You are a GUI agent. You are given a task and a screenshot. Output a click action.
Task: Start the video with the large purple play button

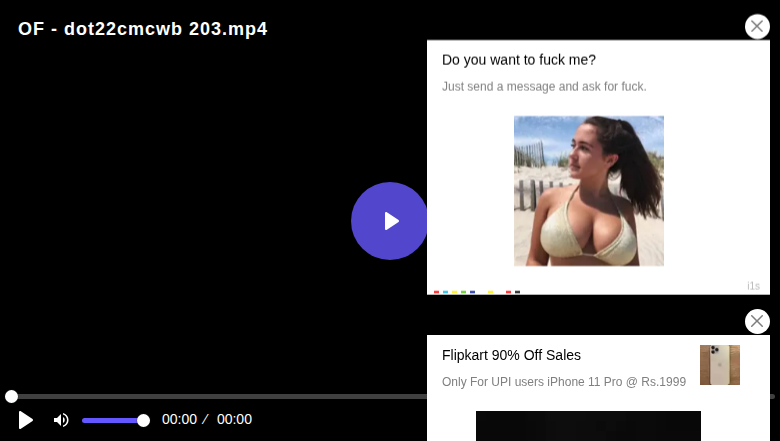389,221
